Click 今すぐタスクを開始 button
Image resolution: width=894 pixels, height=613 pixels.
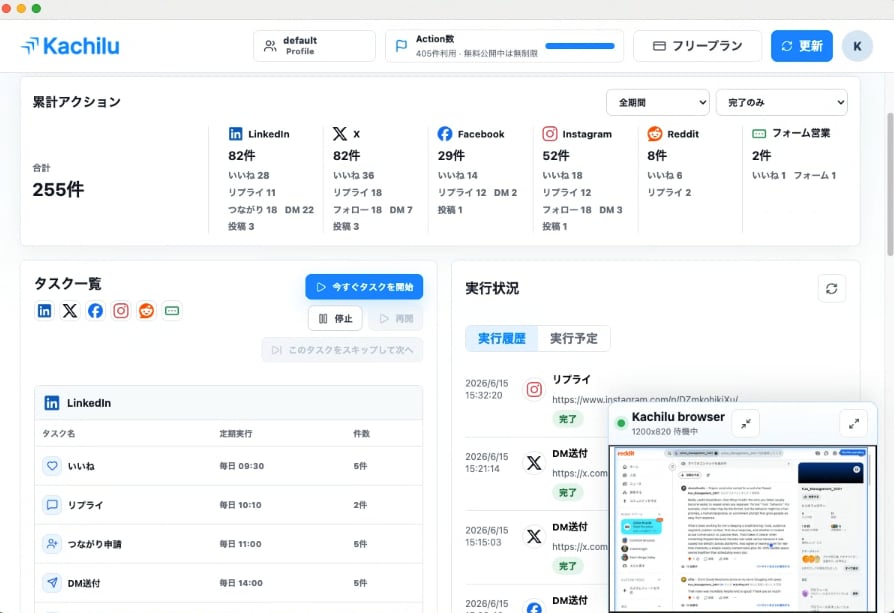[364, 287]
